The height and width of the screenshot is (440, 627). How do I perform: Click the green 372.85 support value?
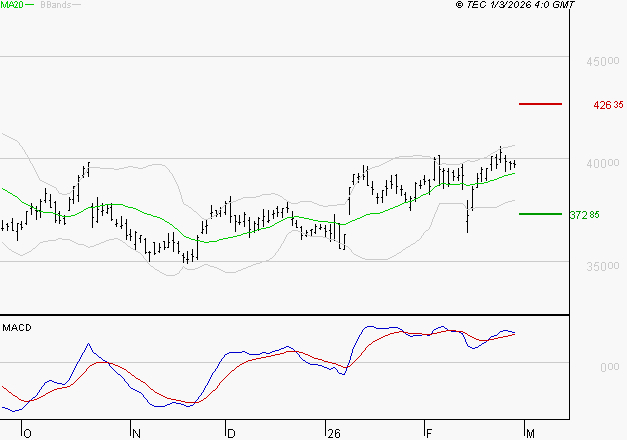click(585, 215)
